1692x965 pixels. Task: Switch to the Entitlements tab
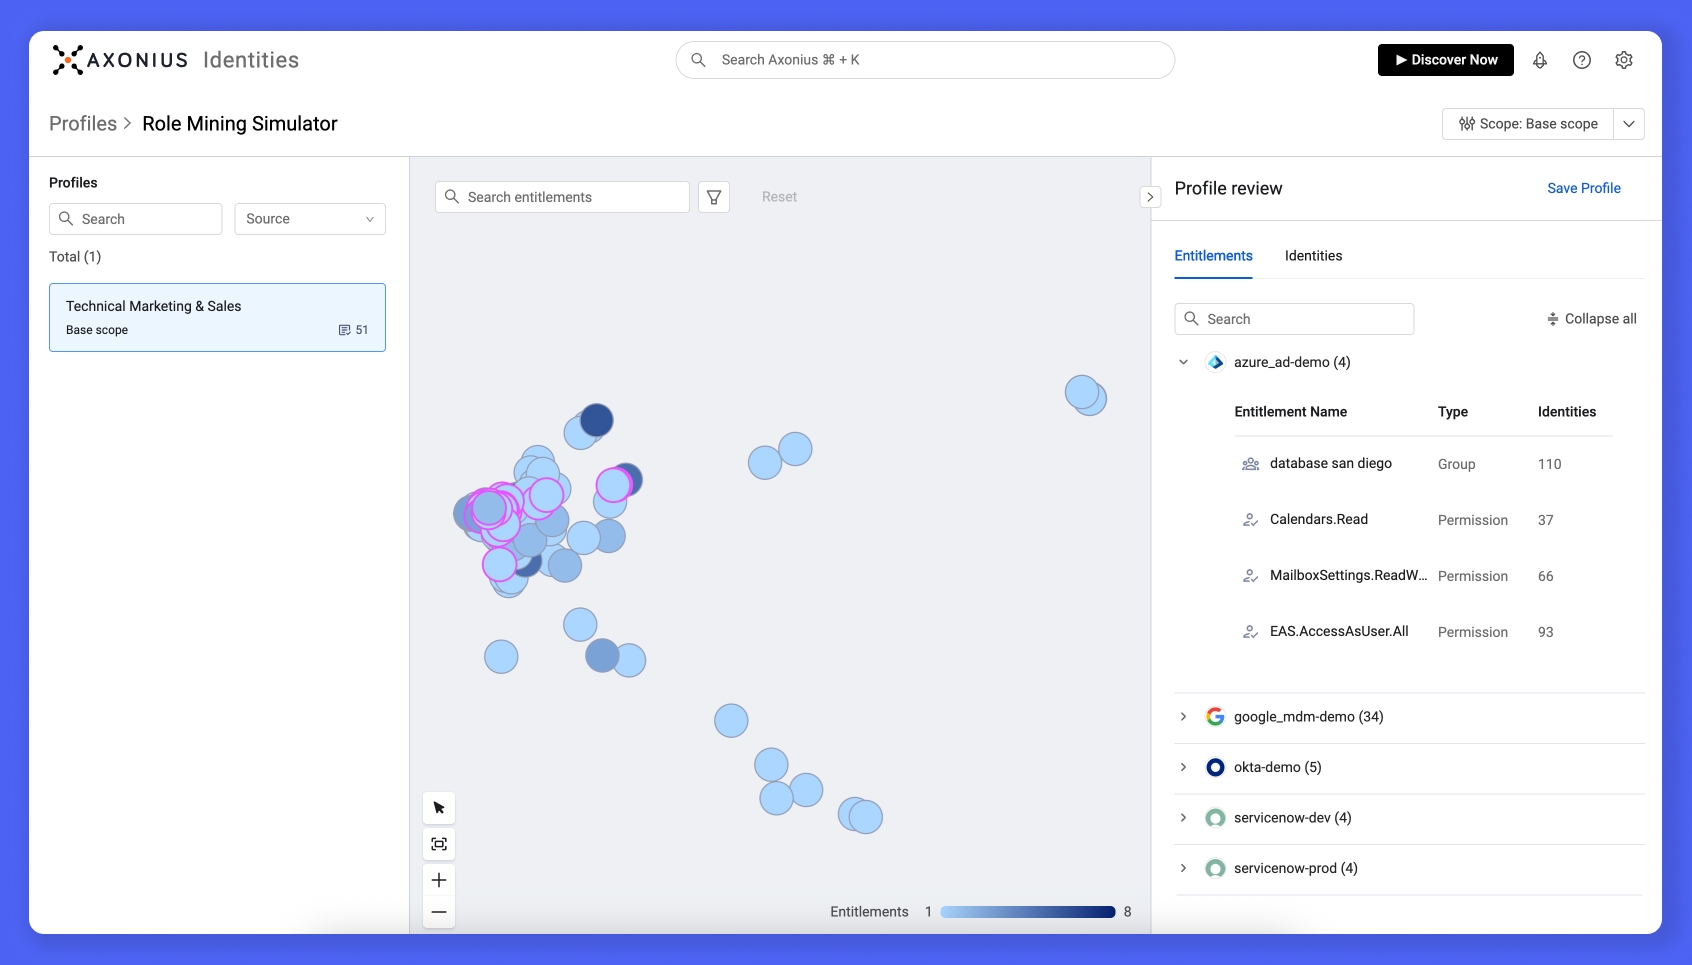1213,256
